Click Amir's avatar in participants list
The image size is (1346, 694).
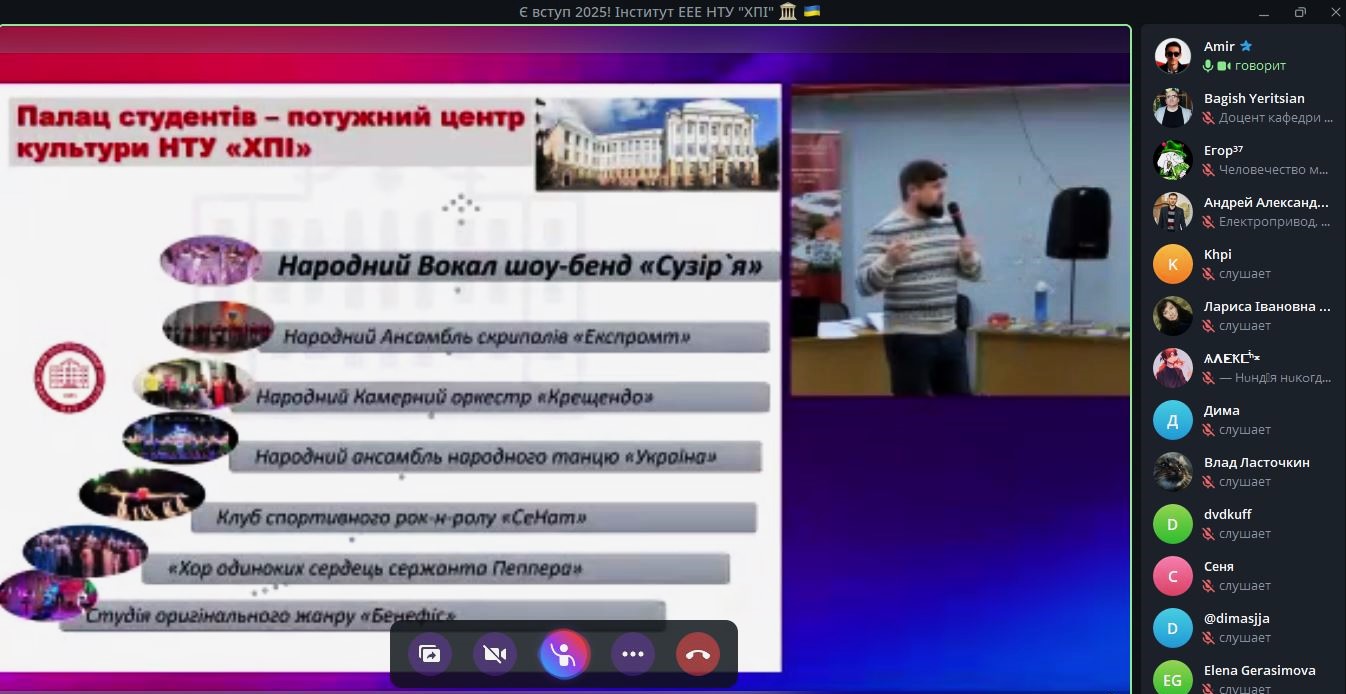(x=1173, y=56)
